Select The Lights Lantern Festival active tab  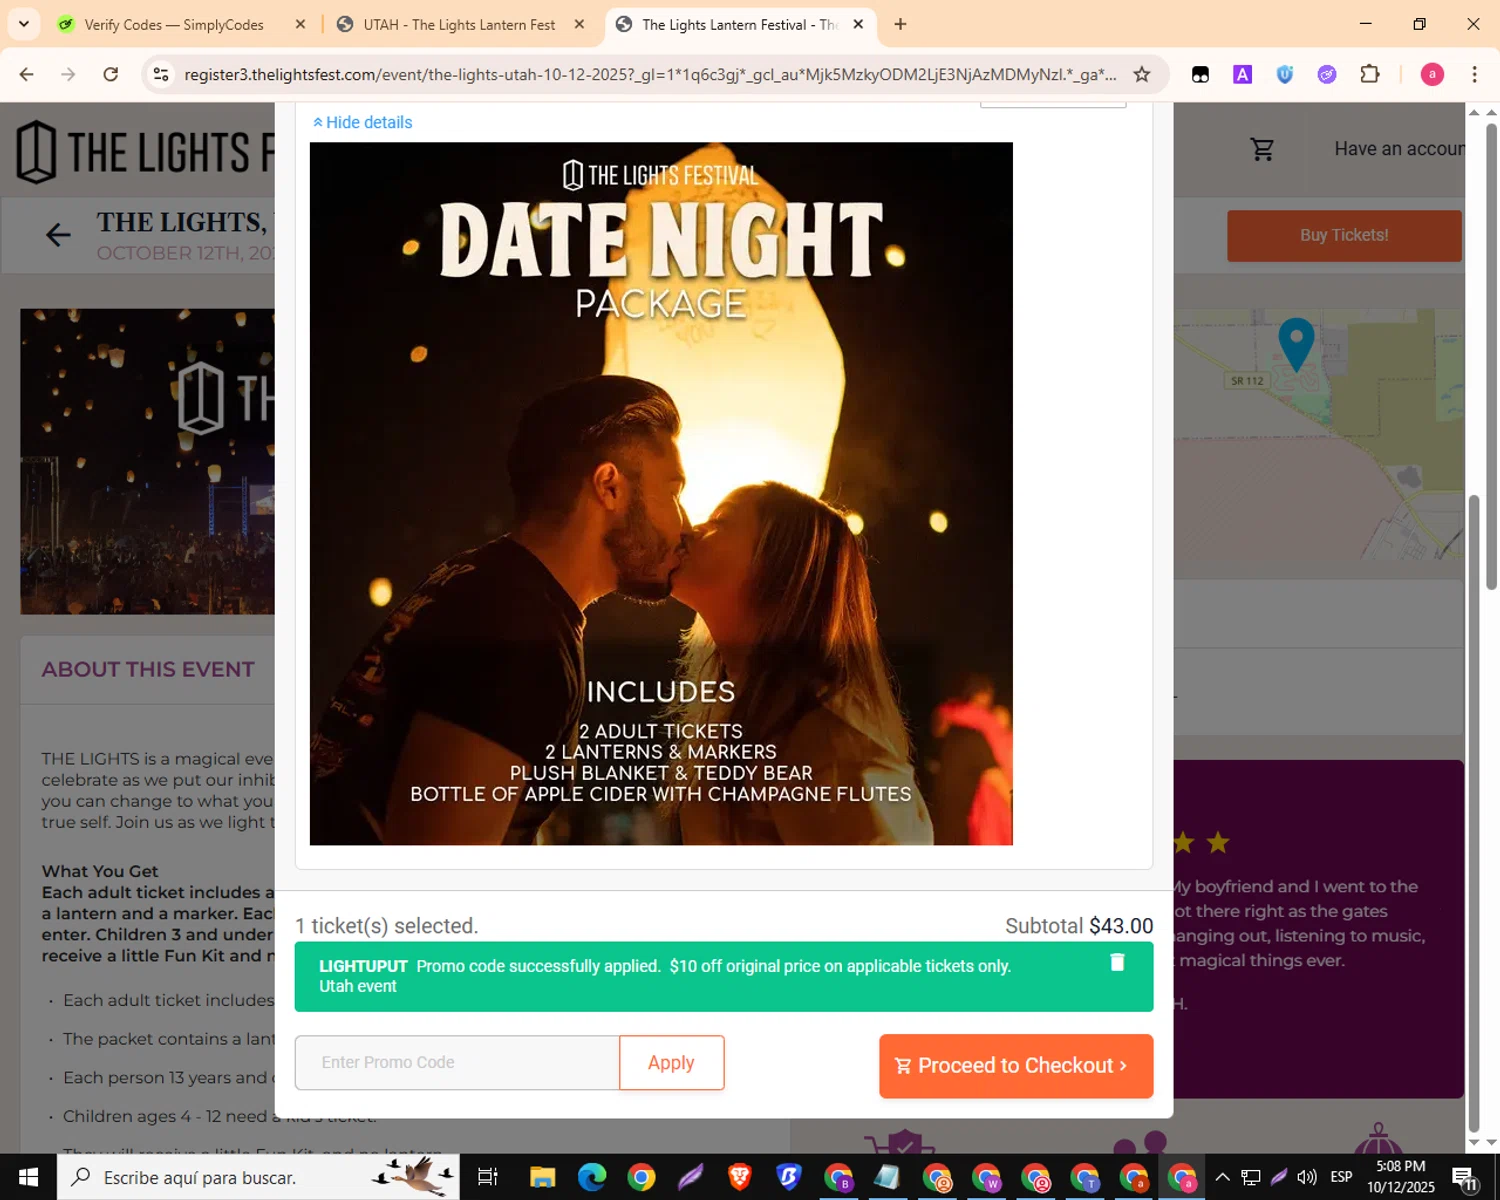740,25
